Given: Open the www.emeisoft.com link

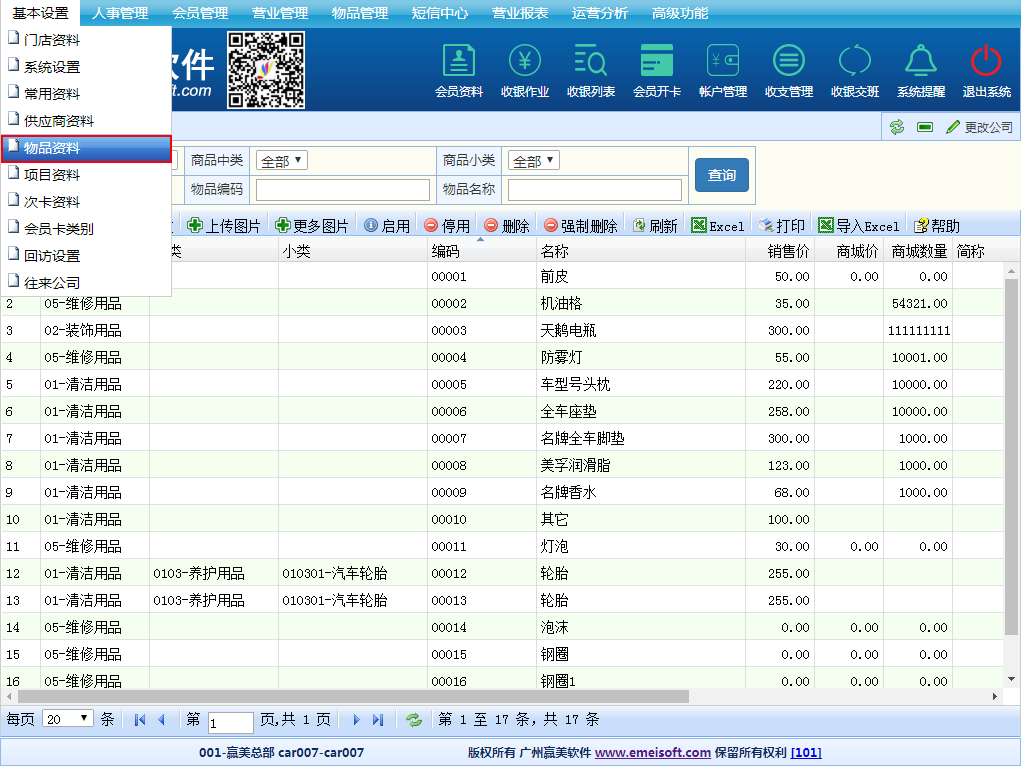Looking at the screenshot, I should 652,753.
